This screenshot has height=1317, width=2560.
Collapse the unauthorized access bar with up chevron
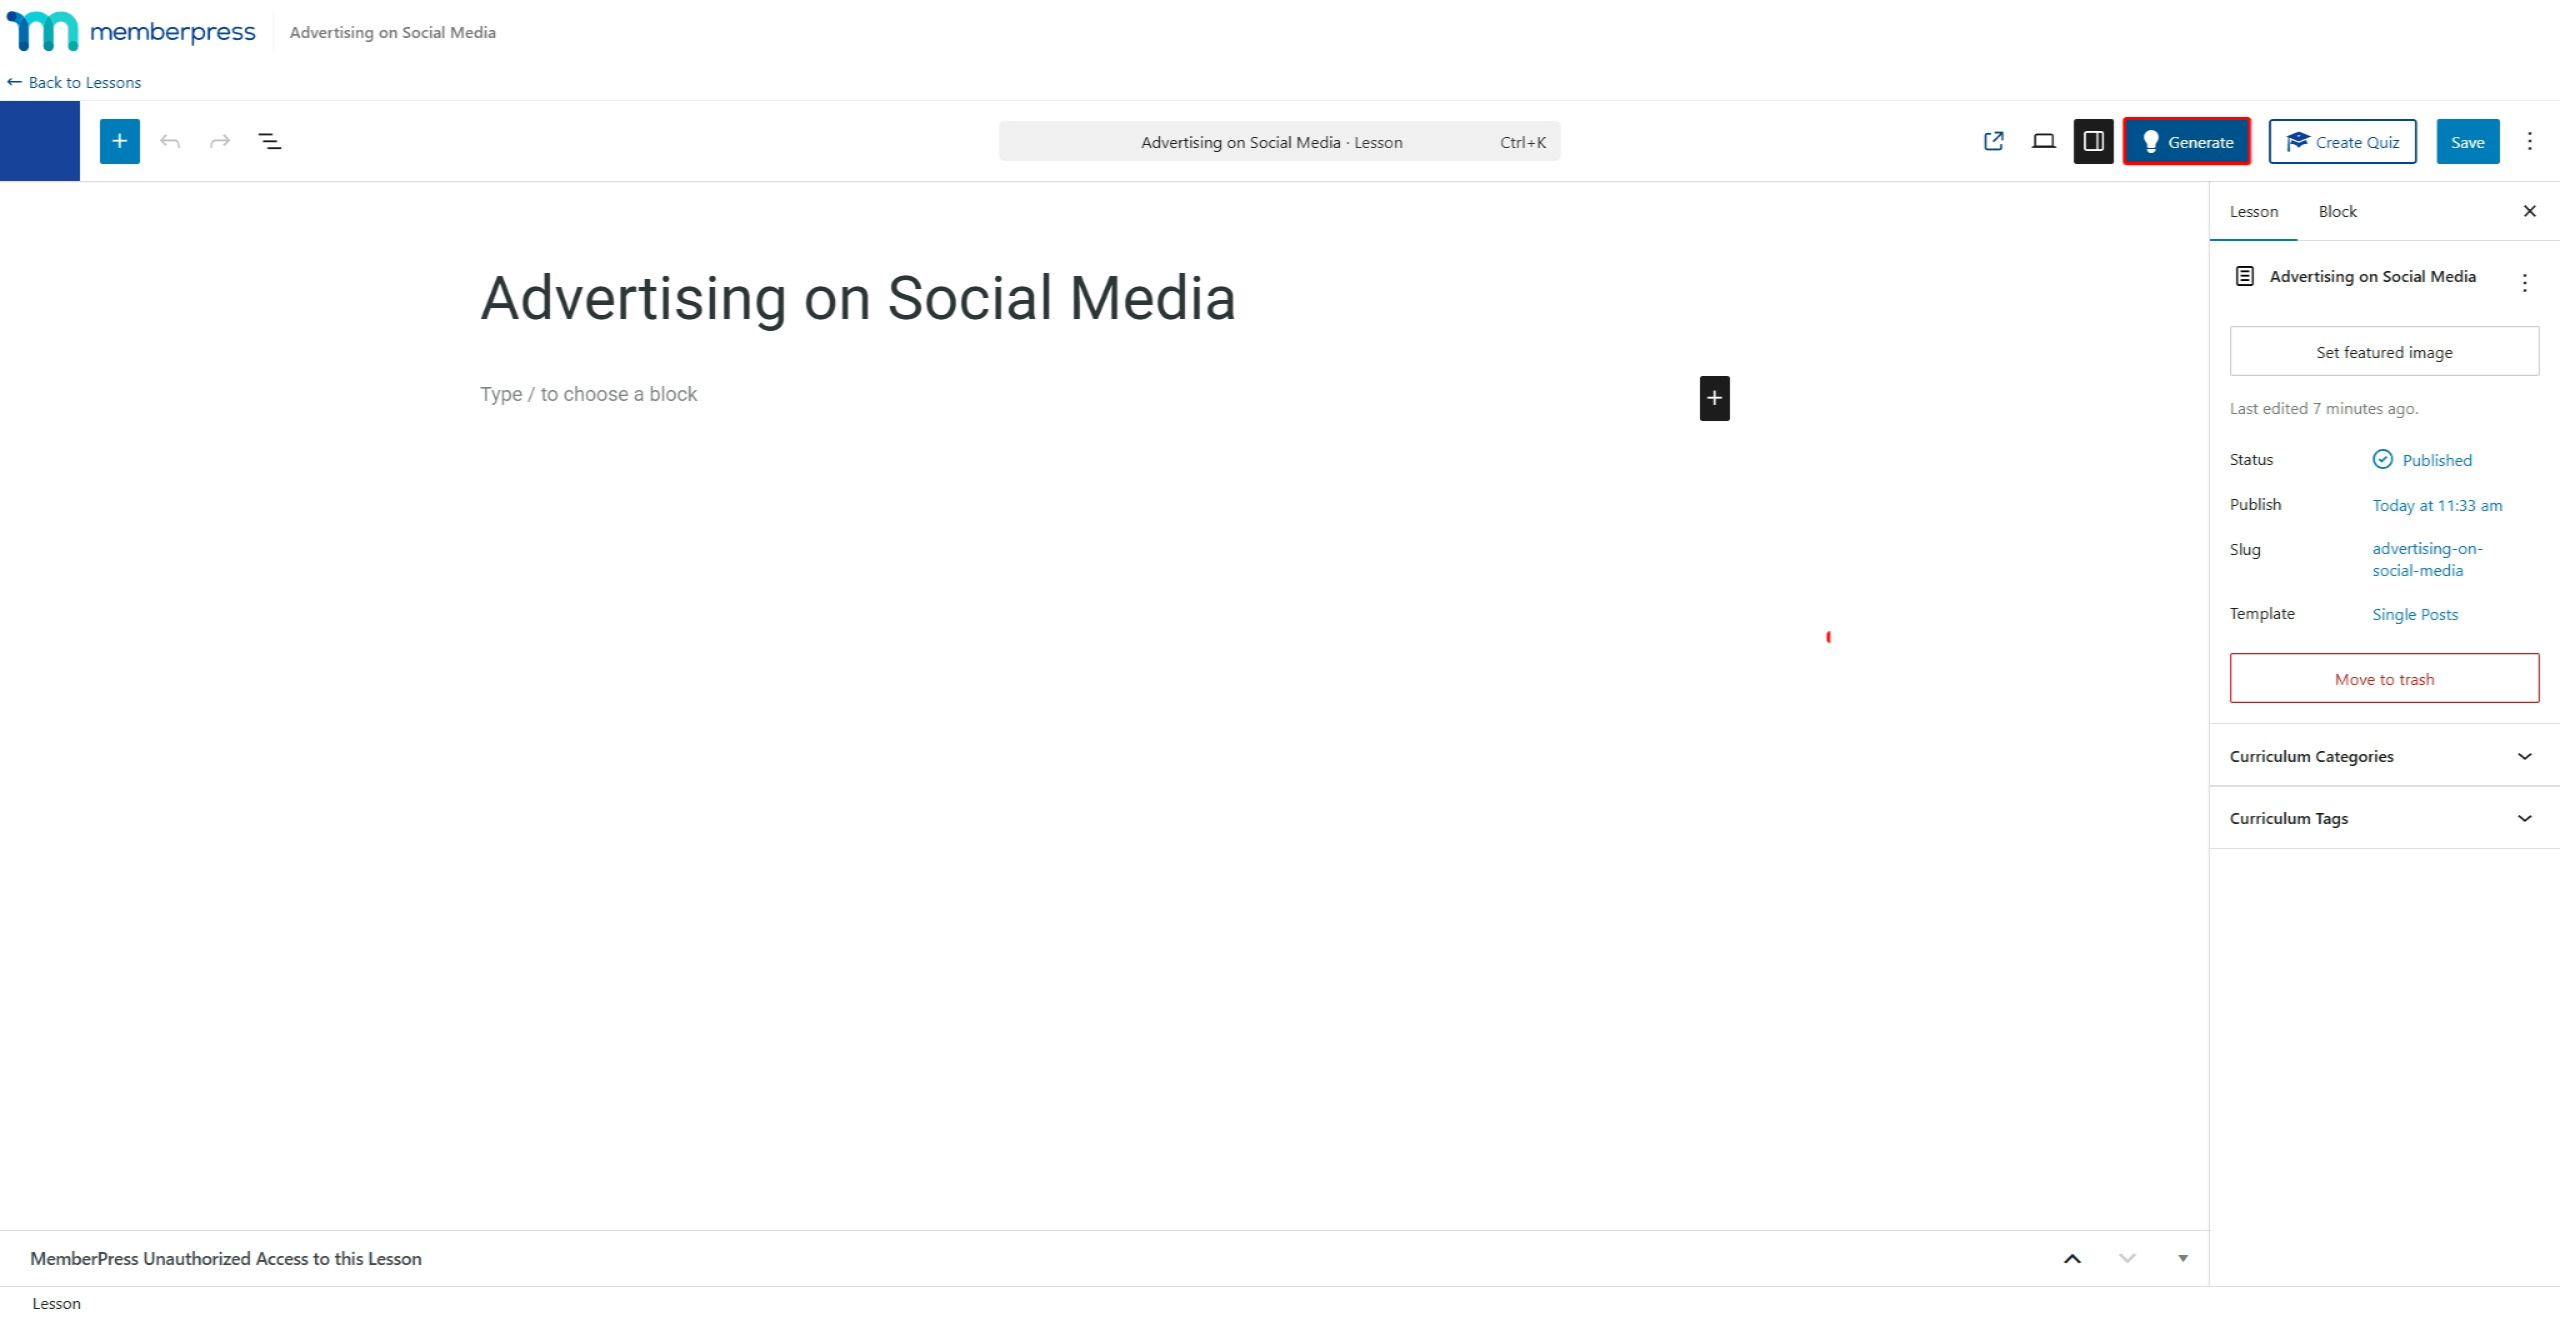2073,1258
